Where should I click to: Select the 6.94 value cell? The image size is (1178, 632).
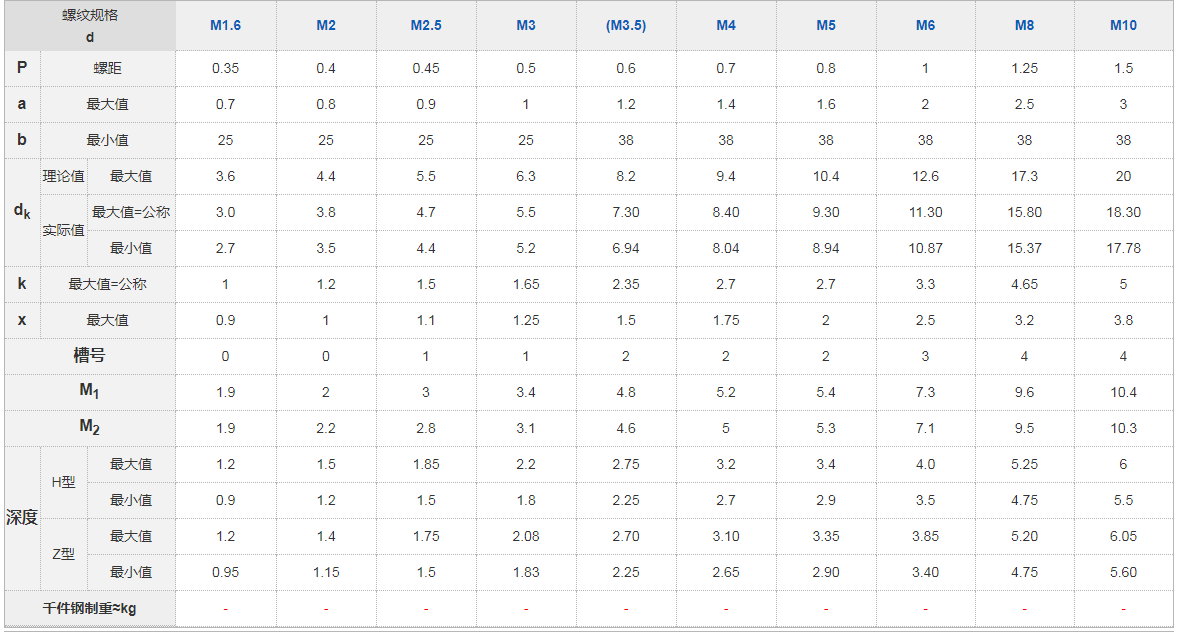[x=626, y=248]
